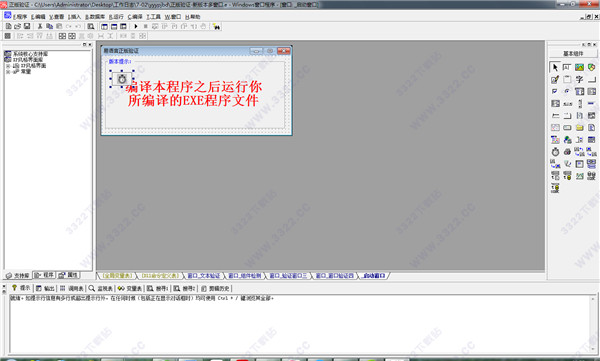Screen dimensions: 600x361
Task: Open the 帮助 (Help) menu
Action: click(192, 17)
